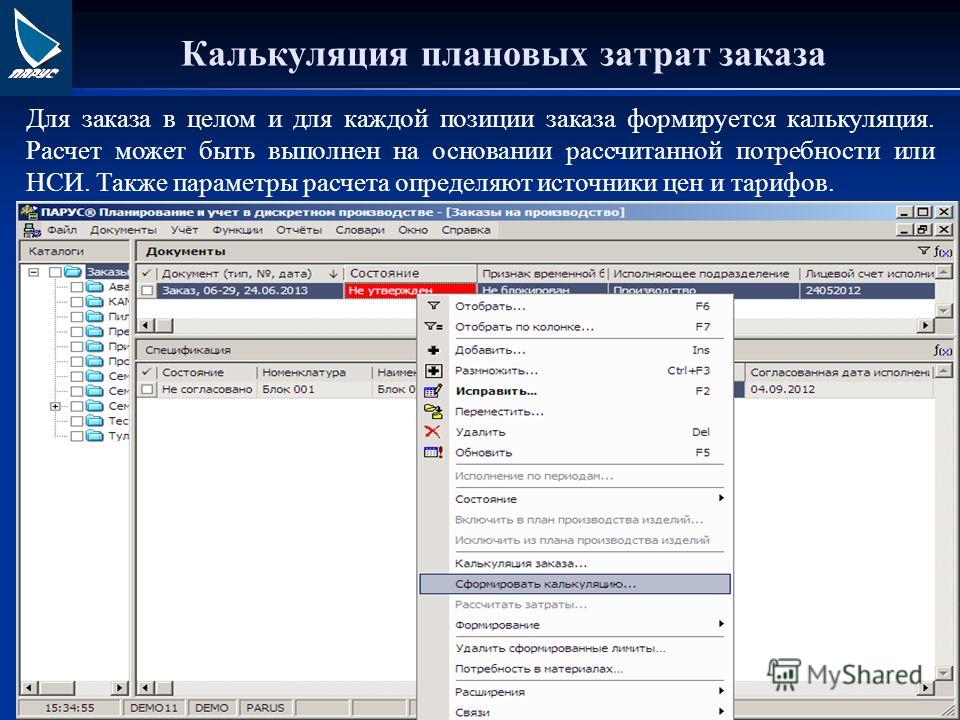Viewport: 960px width, 720px height.
Task: Choose Сформировать калькуляцию in the context menu
Action: 575,584
